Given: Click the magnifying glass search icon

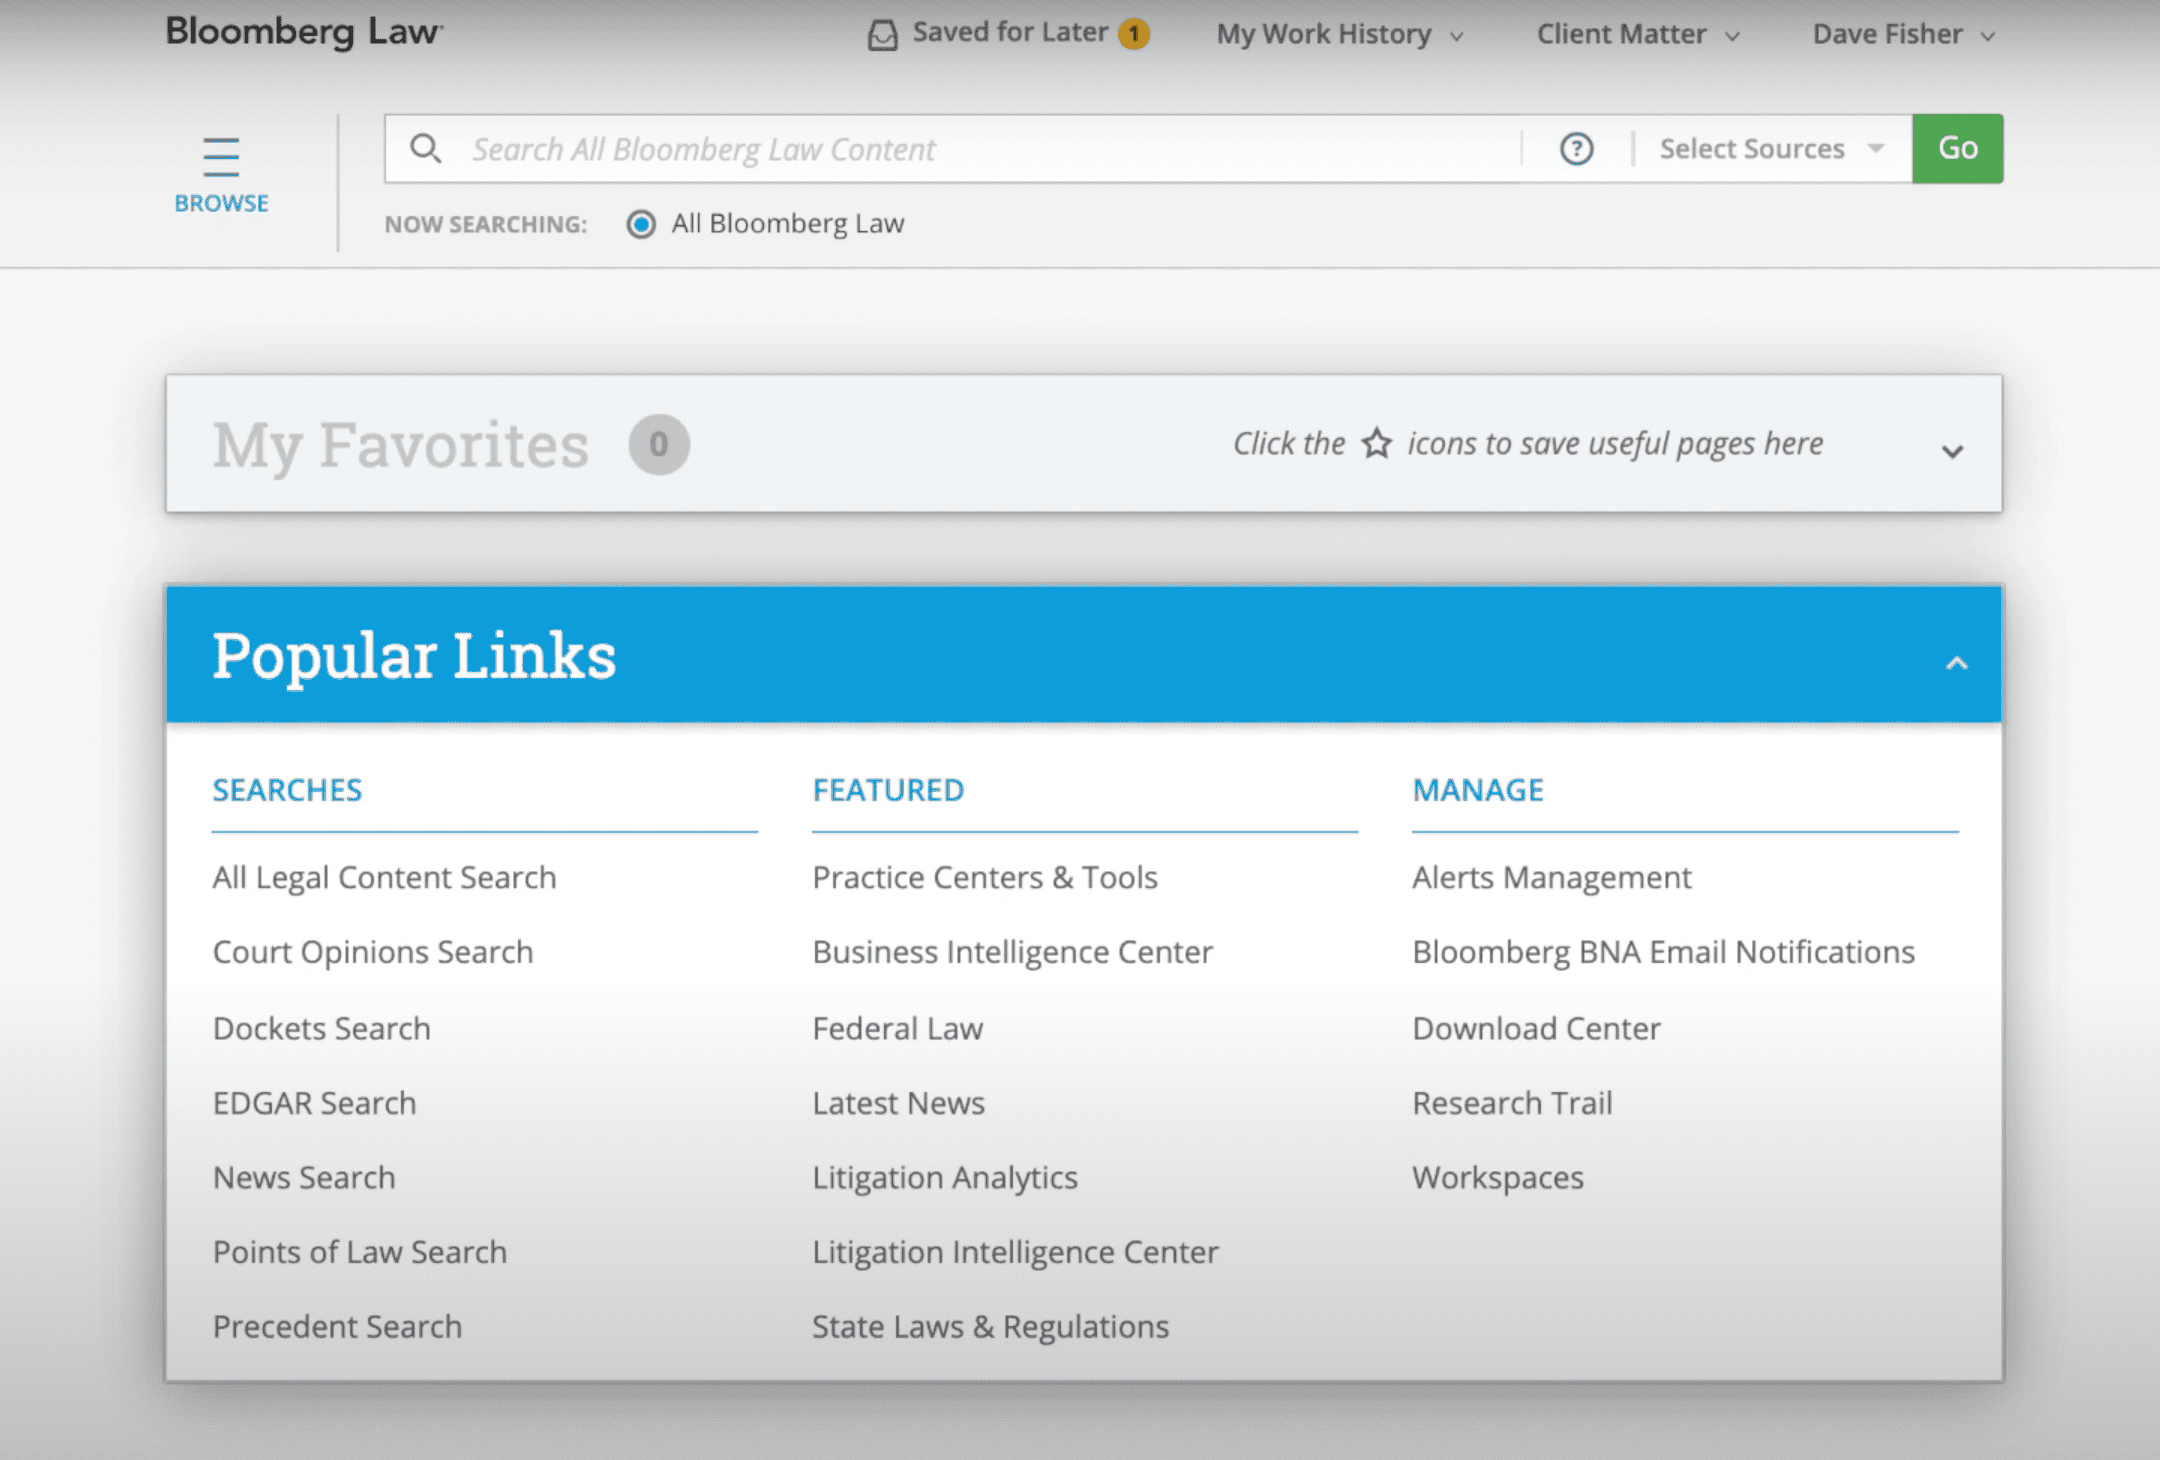Looking at the screenshot, I should click(426, 149).
